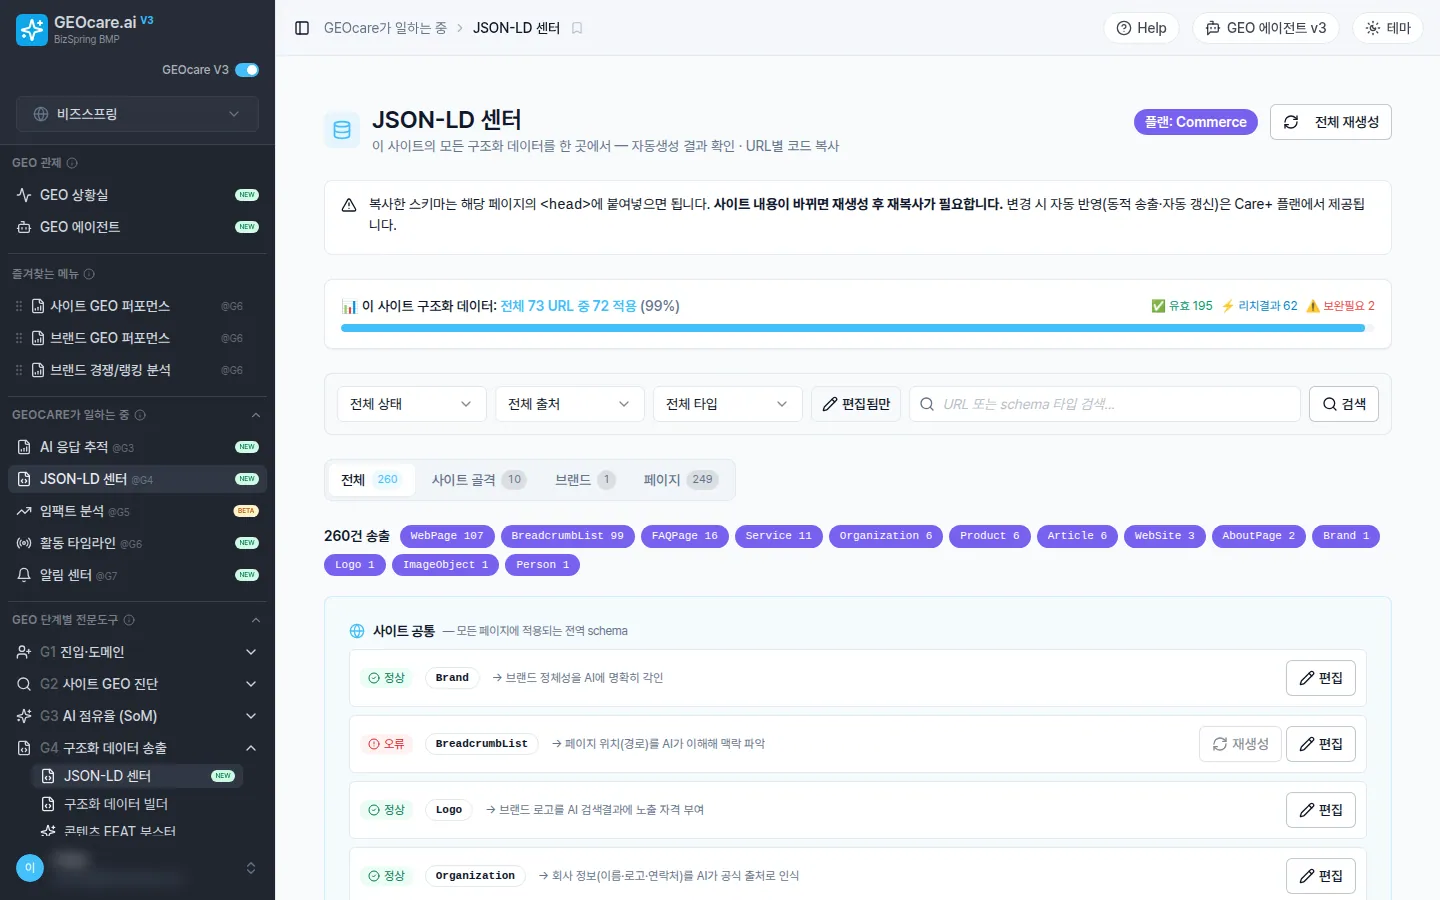Collapse the GEOCARE가 일하는 중 section

point(256,415)
